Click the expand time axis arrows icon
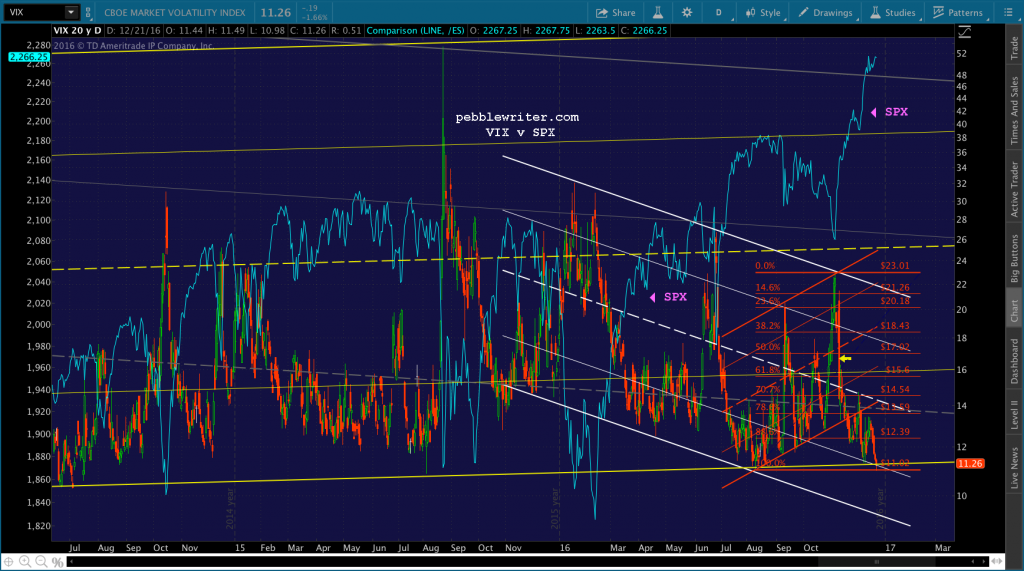The height and width of the screenshot is (571, 1024). (997, 561)
